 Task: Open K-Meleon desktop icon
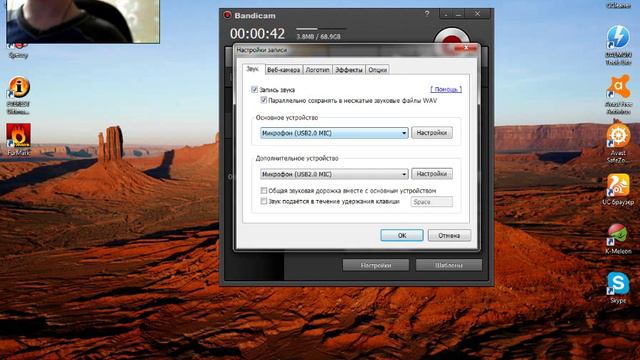click(618, 239)
